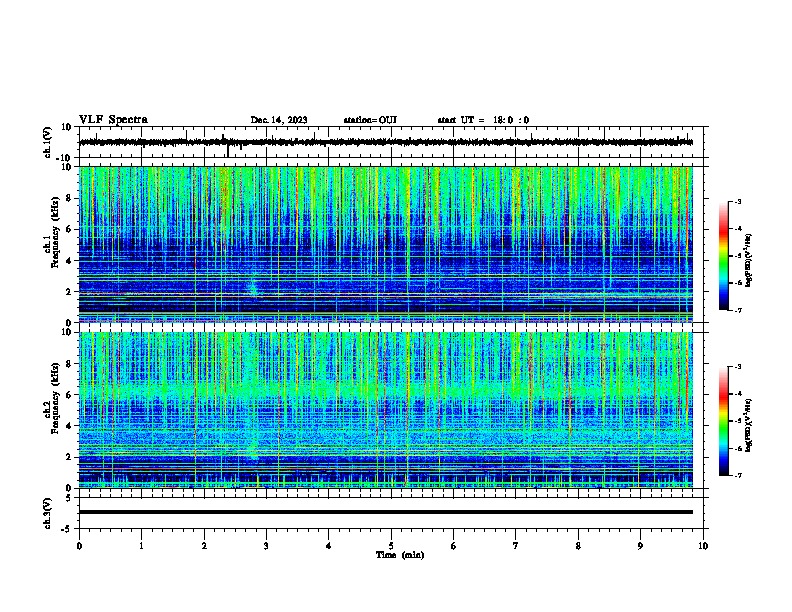
Task: Click the ch.3 flat black trace line
Action: click(386, 512)
